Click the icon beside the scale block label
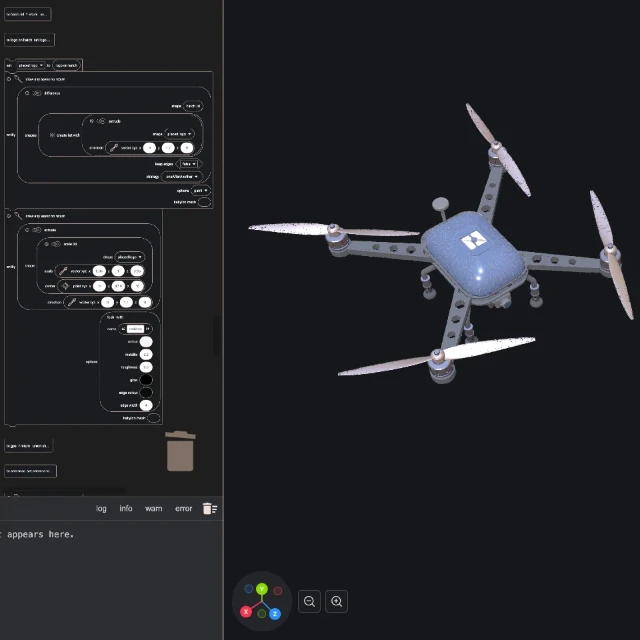Image resolution: width=640 pixels, height=640 pixels. pyautogui.click(x=56, y=244)
